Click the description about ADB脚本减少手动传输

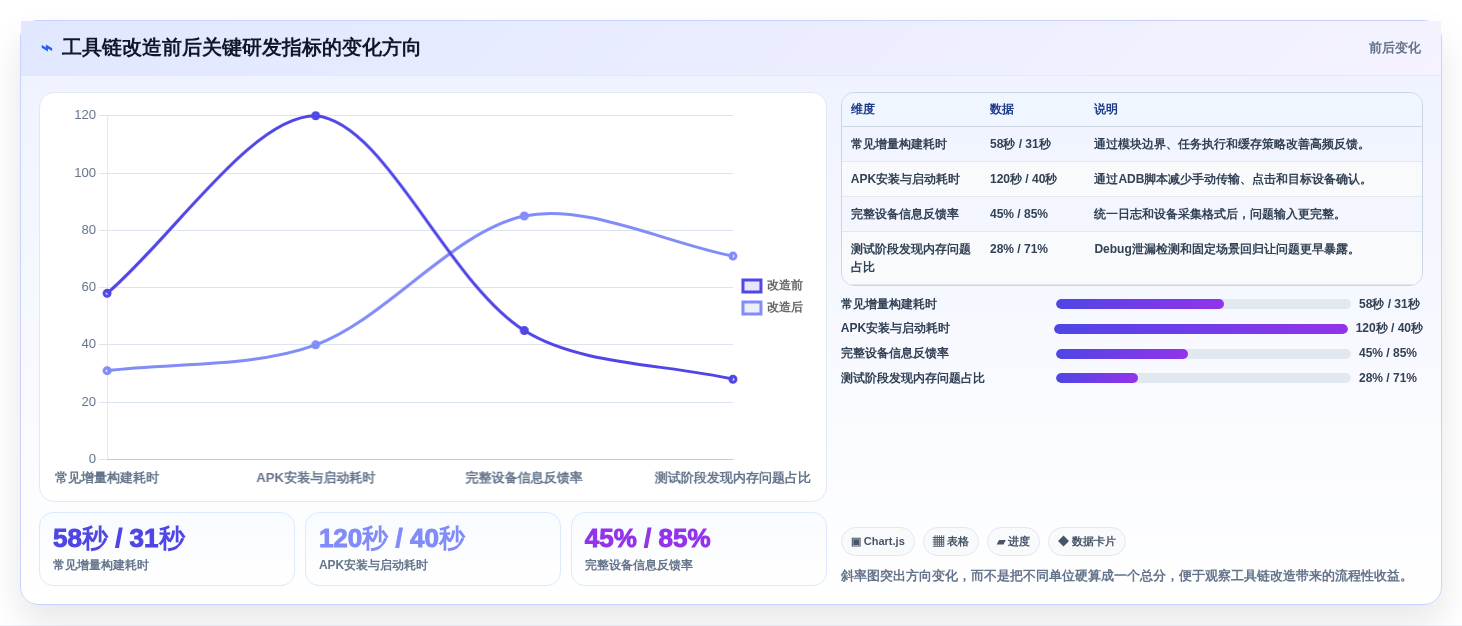1232,179
